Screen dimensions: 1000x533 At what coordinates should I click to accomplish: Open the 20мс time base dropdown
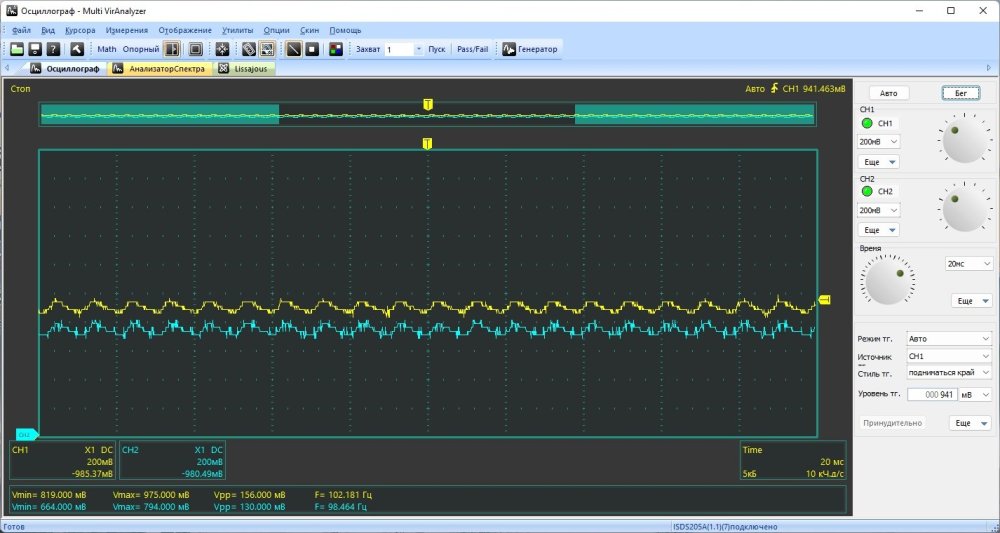click(x=968, y=264)
